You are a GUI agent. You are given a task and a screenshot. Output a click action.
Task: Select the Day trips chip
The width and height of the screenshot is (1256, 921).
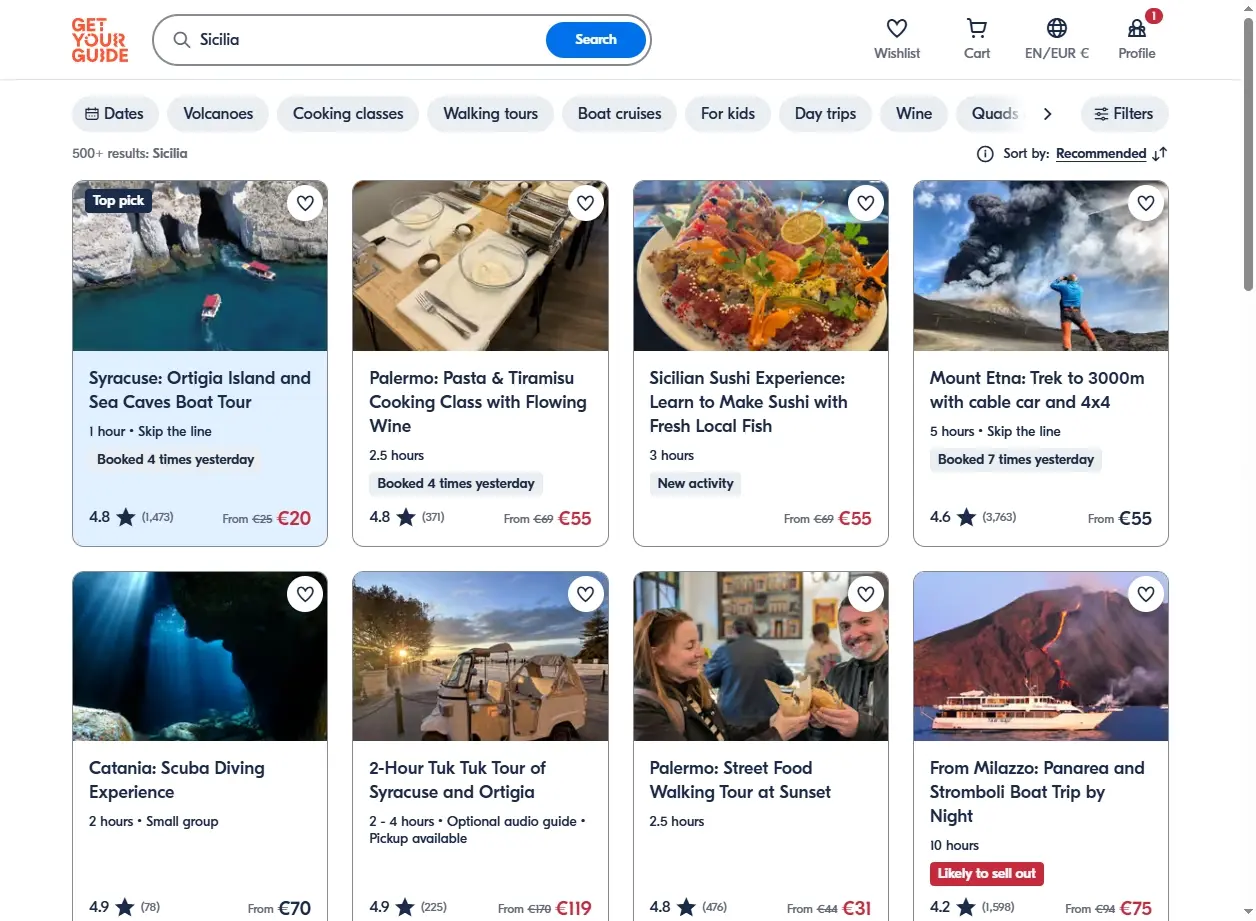coord(825,114)
